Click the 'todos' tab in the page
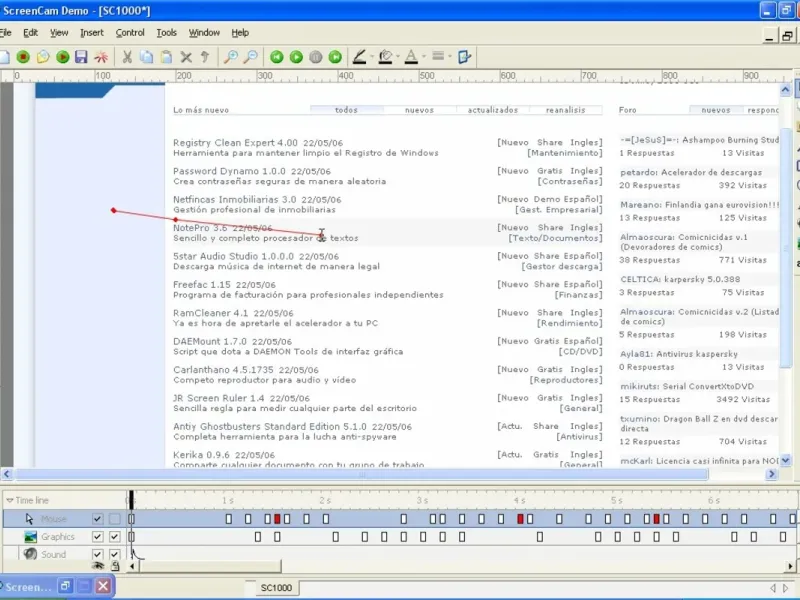 [346, 110]
